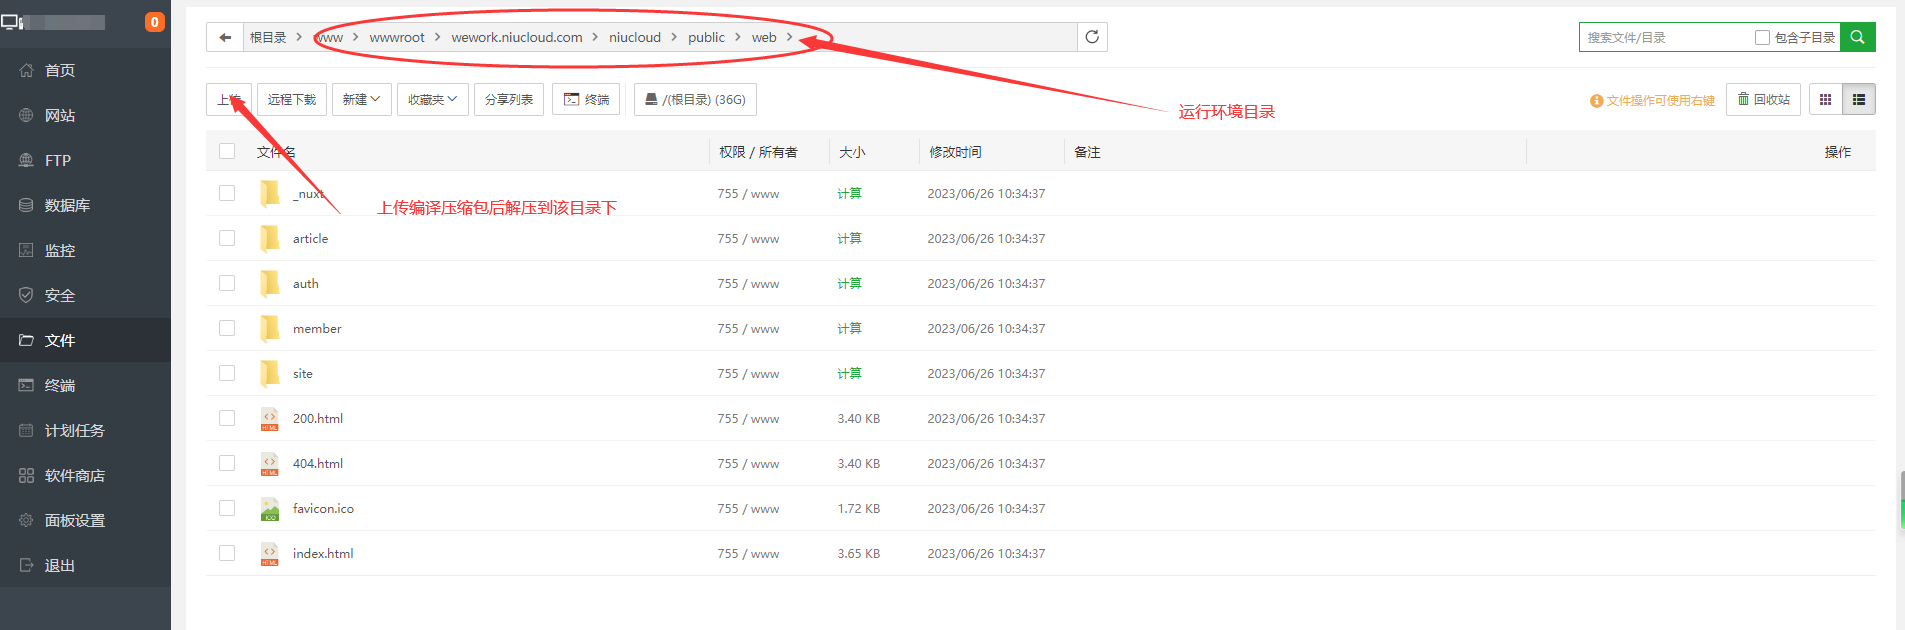Open 数据库 in the sidebar menu
The image size is (1905, 630).
pos(67,205)
